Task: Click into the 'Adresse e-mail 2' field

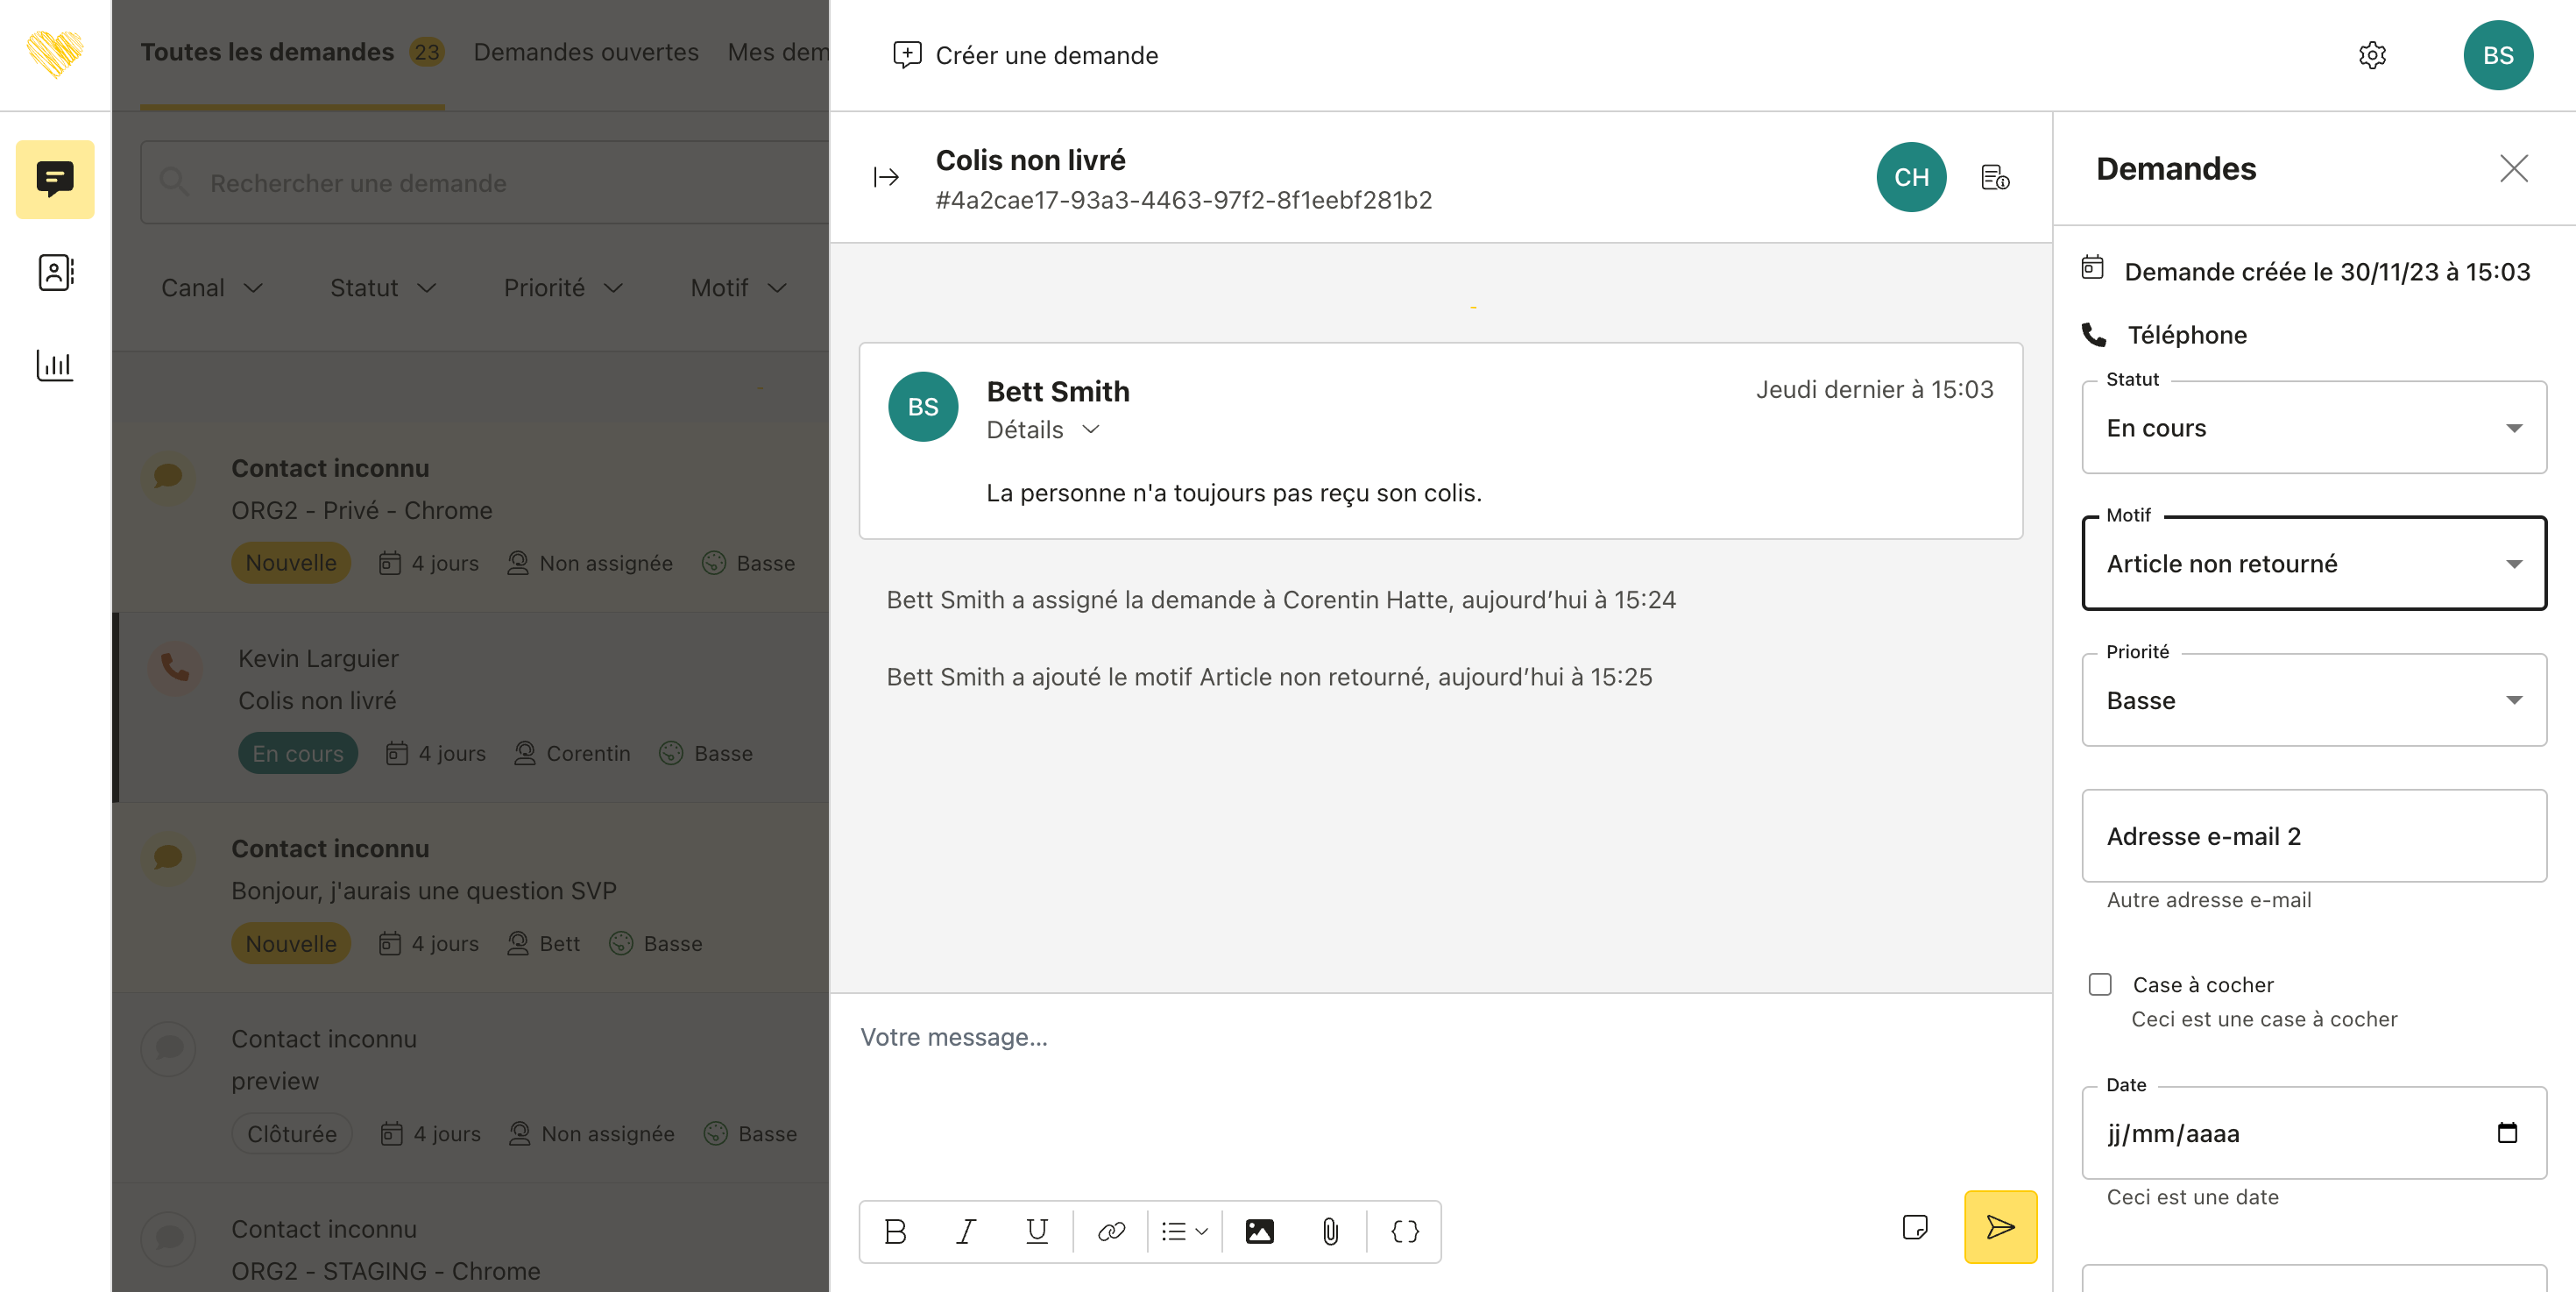Action: click(x=2313, y=836)
